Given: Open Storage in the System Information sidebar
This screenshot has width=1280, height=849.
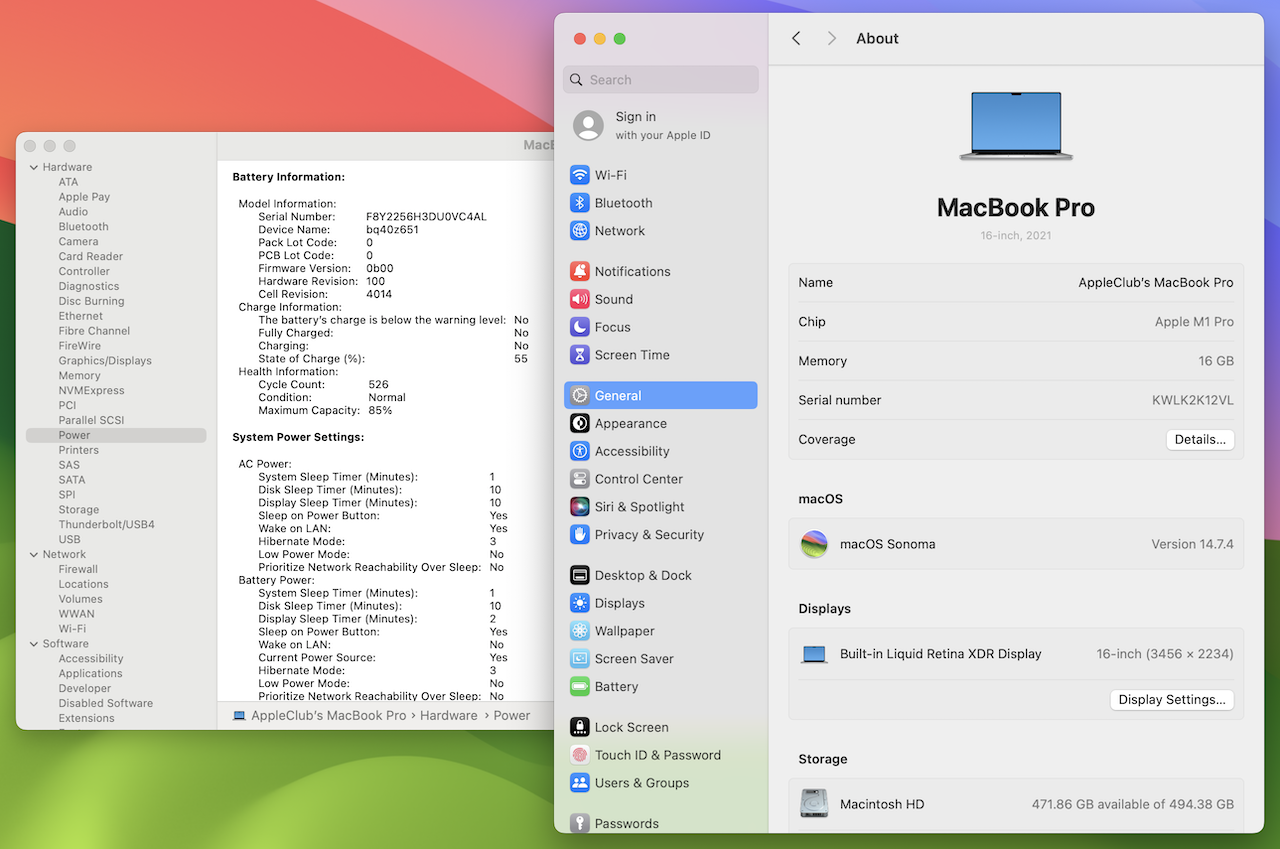Looking at the screenshot, I should click(78, 509).
